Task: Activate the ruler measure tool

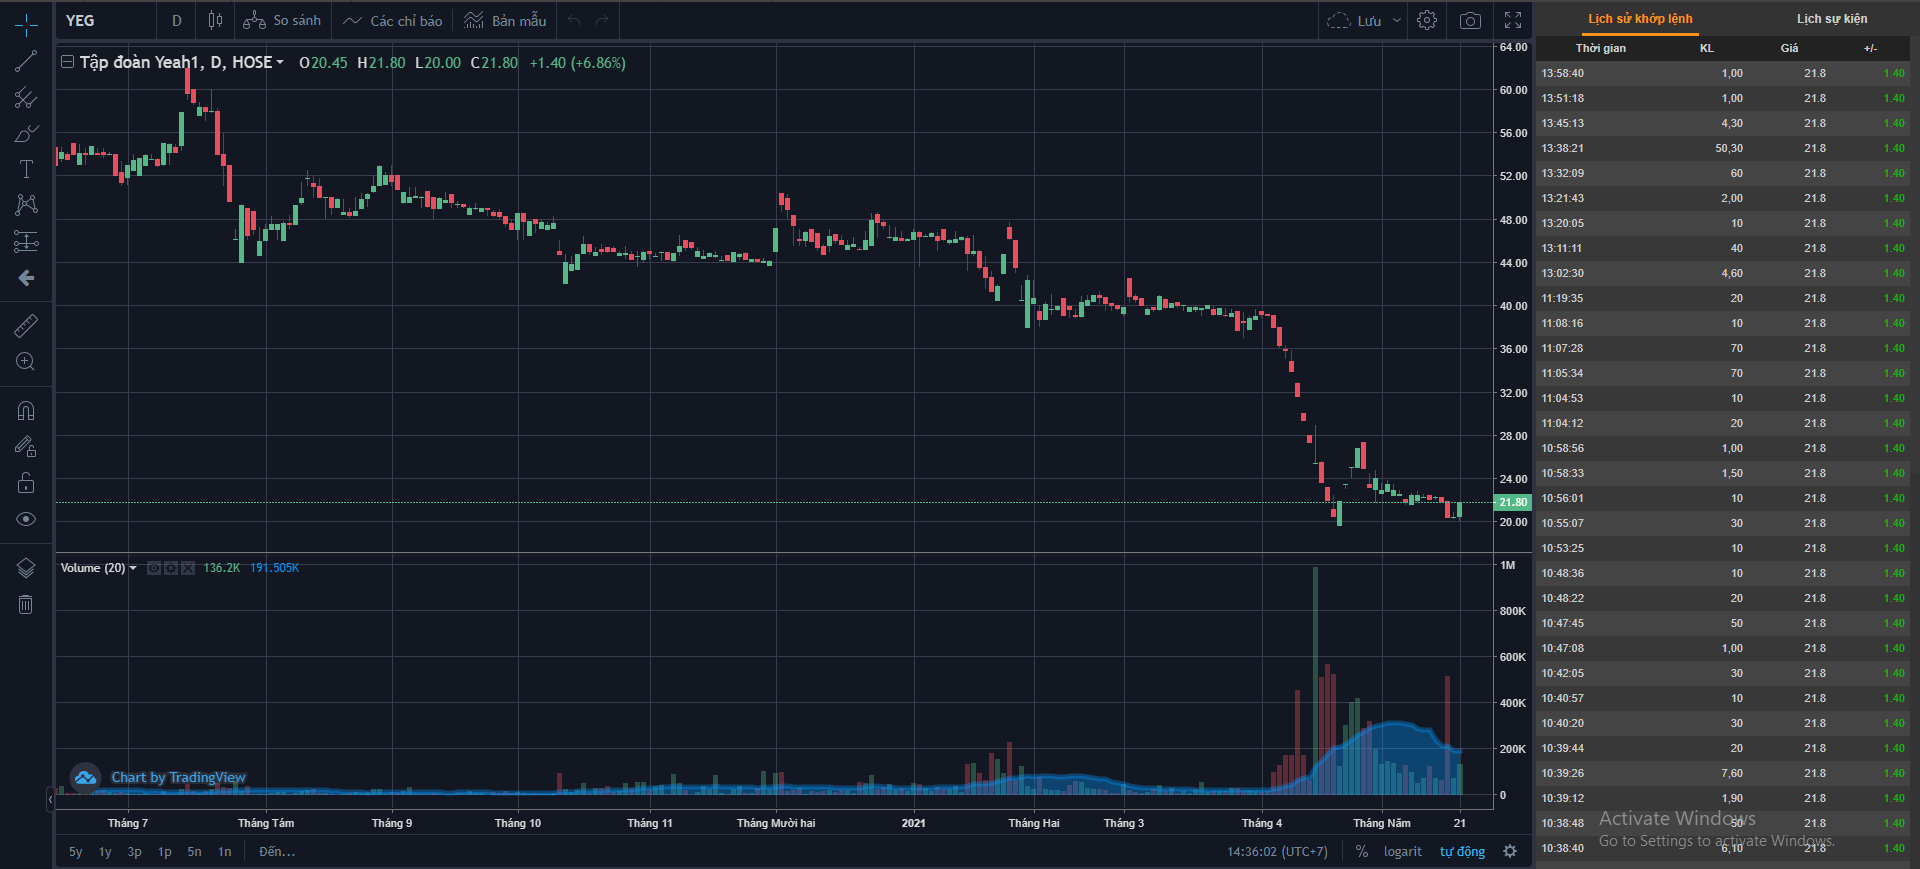Action: (26, 325)
